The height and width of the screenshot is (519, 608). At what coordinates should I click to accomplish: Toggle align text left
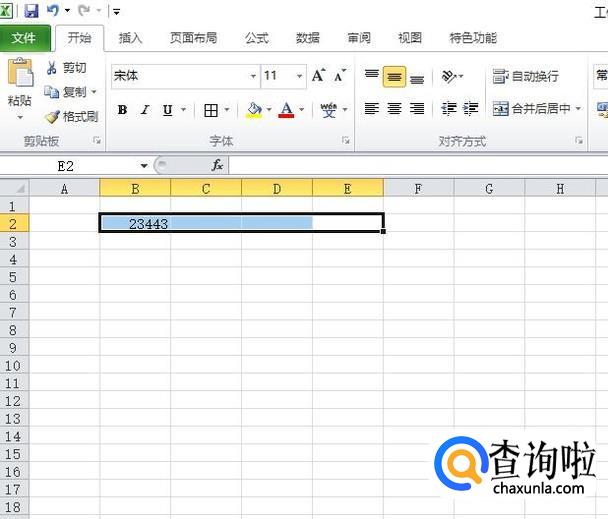(x=371, y=109)
